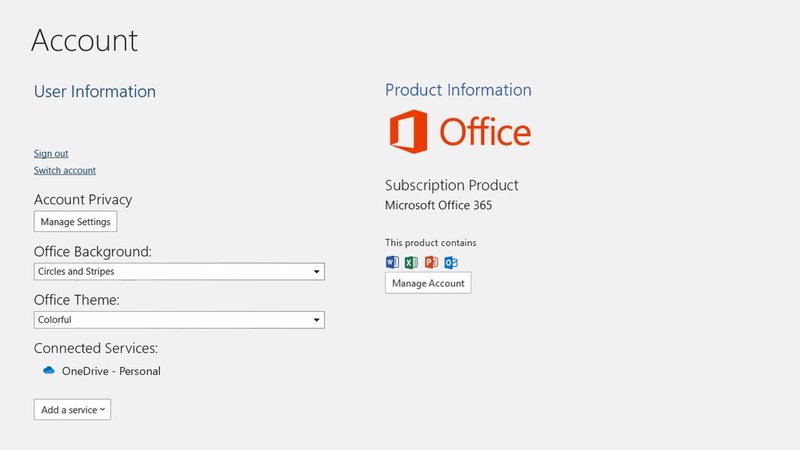The width and height of the screenshot is (800, 450).
Task: Click the Outlook app icon
Action: point(451,262)
